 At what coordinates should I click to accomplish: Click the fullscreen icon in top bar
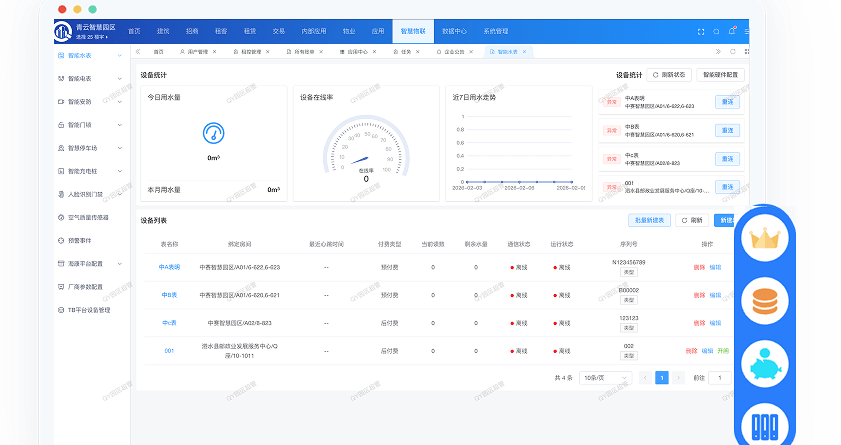pos(700,32)
